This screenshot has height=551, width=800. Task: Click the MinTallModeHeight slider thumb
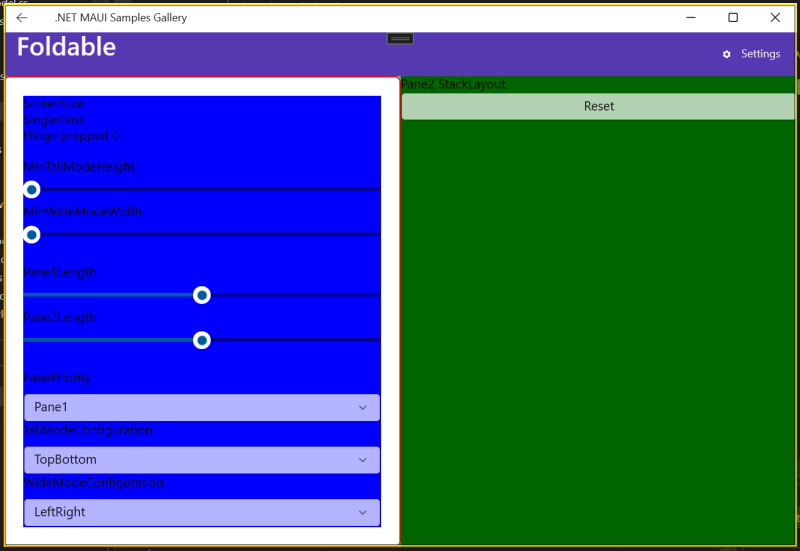click(x=31, y=189)
